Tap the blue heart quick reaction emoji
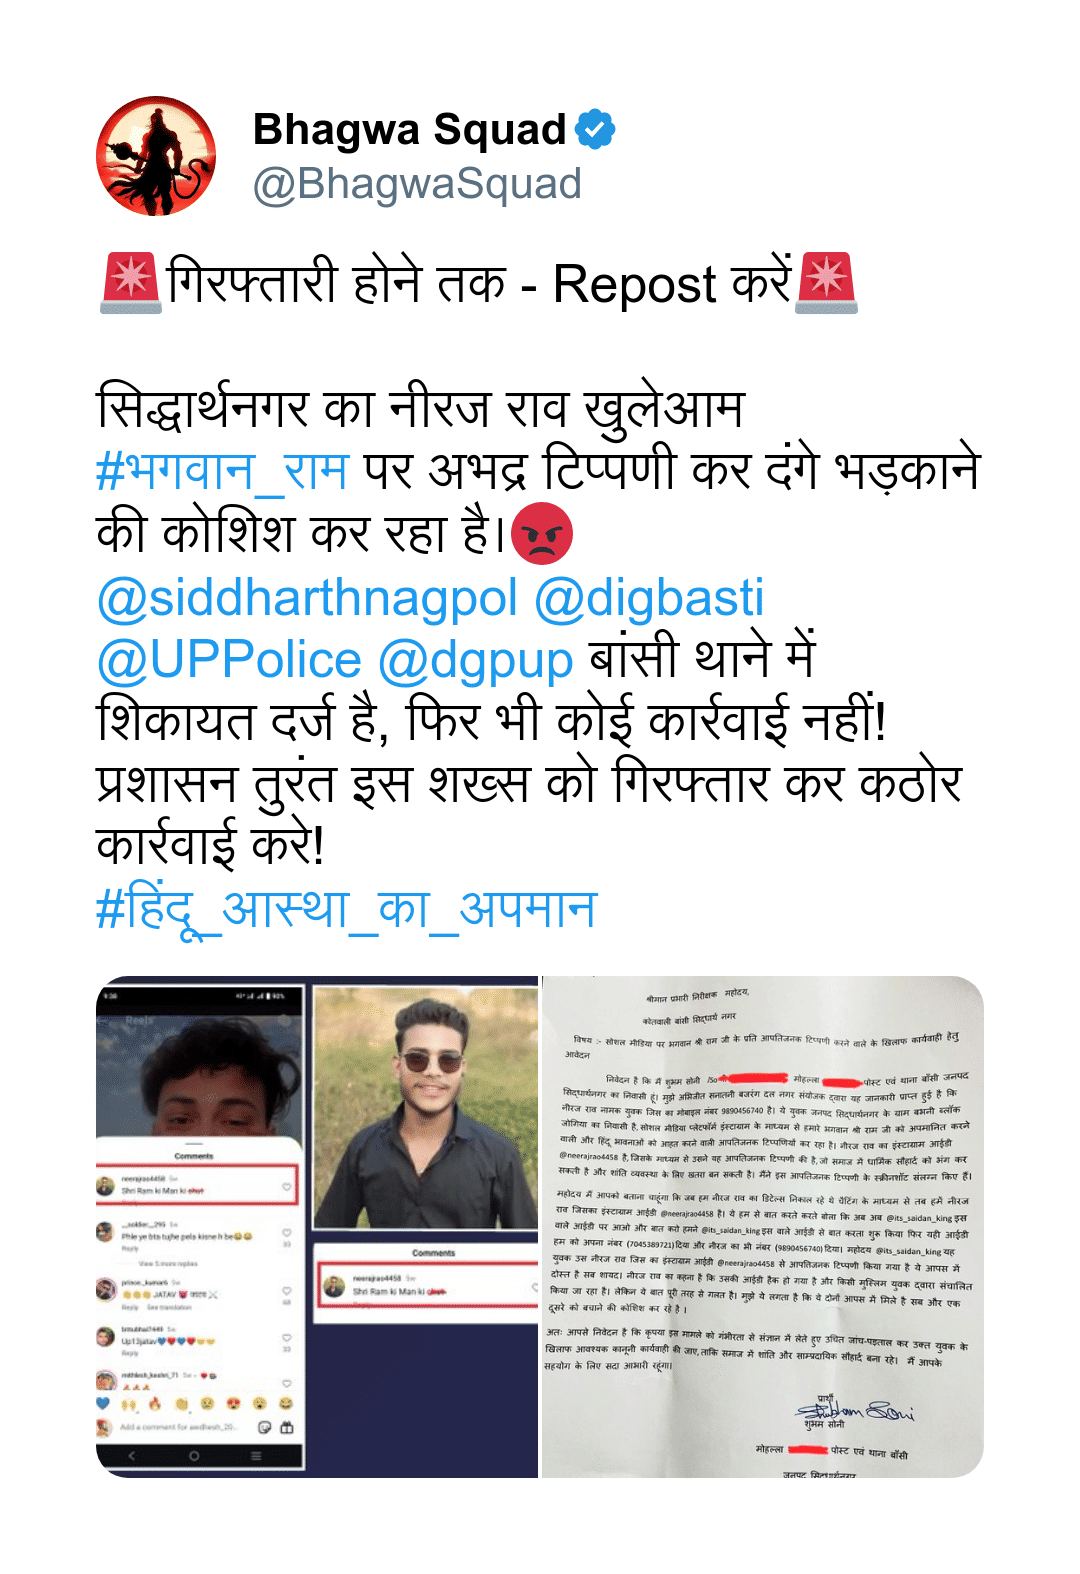Screen dimensions: 1080x1574 coord(103,1404)
